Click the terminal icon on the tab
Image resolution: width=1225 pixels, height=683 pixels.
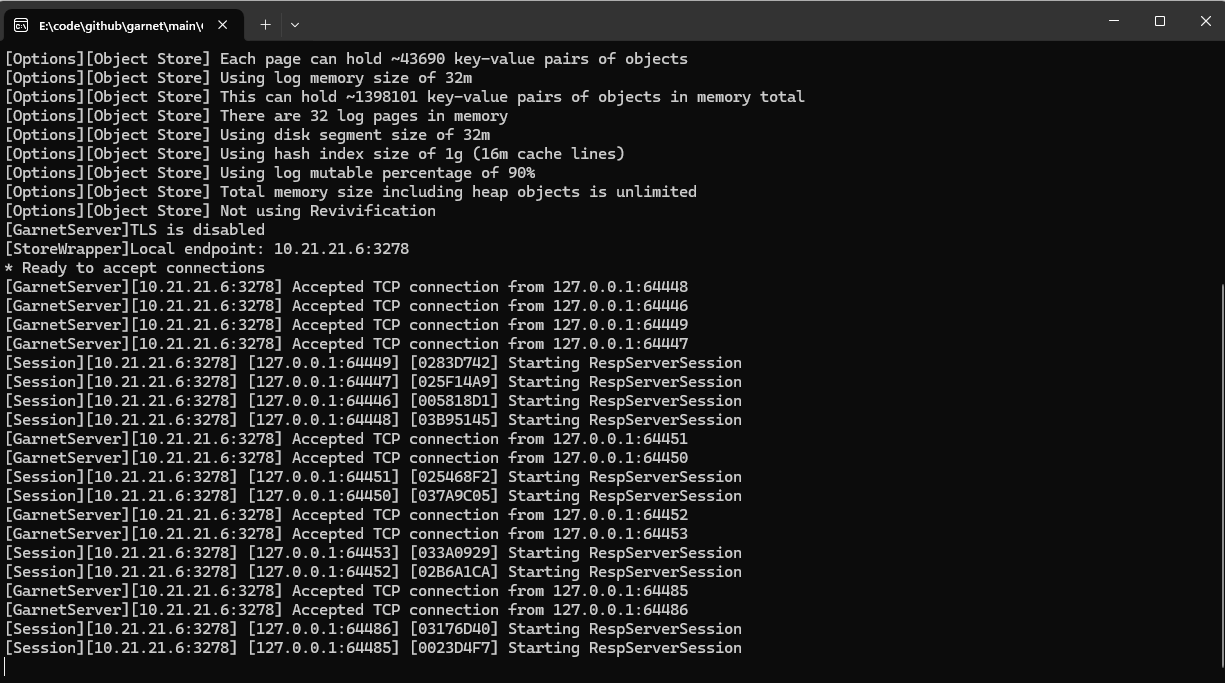tap(21, 25)
